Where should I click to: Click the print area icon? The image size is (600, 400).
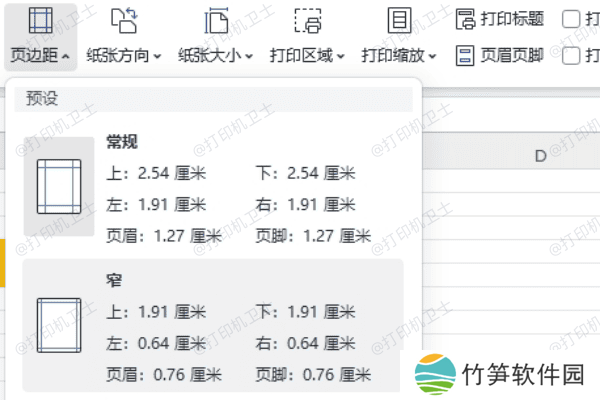coord(308,21)
